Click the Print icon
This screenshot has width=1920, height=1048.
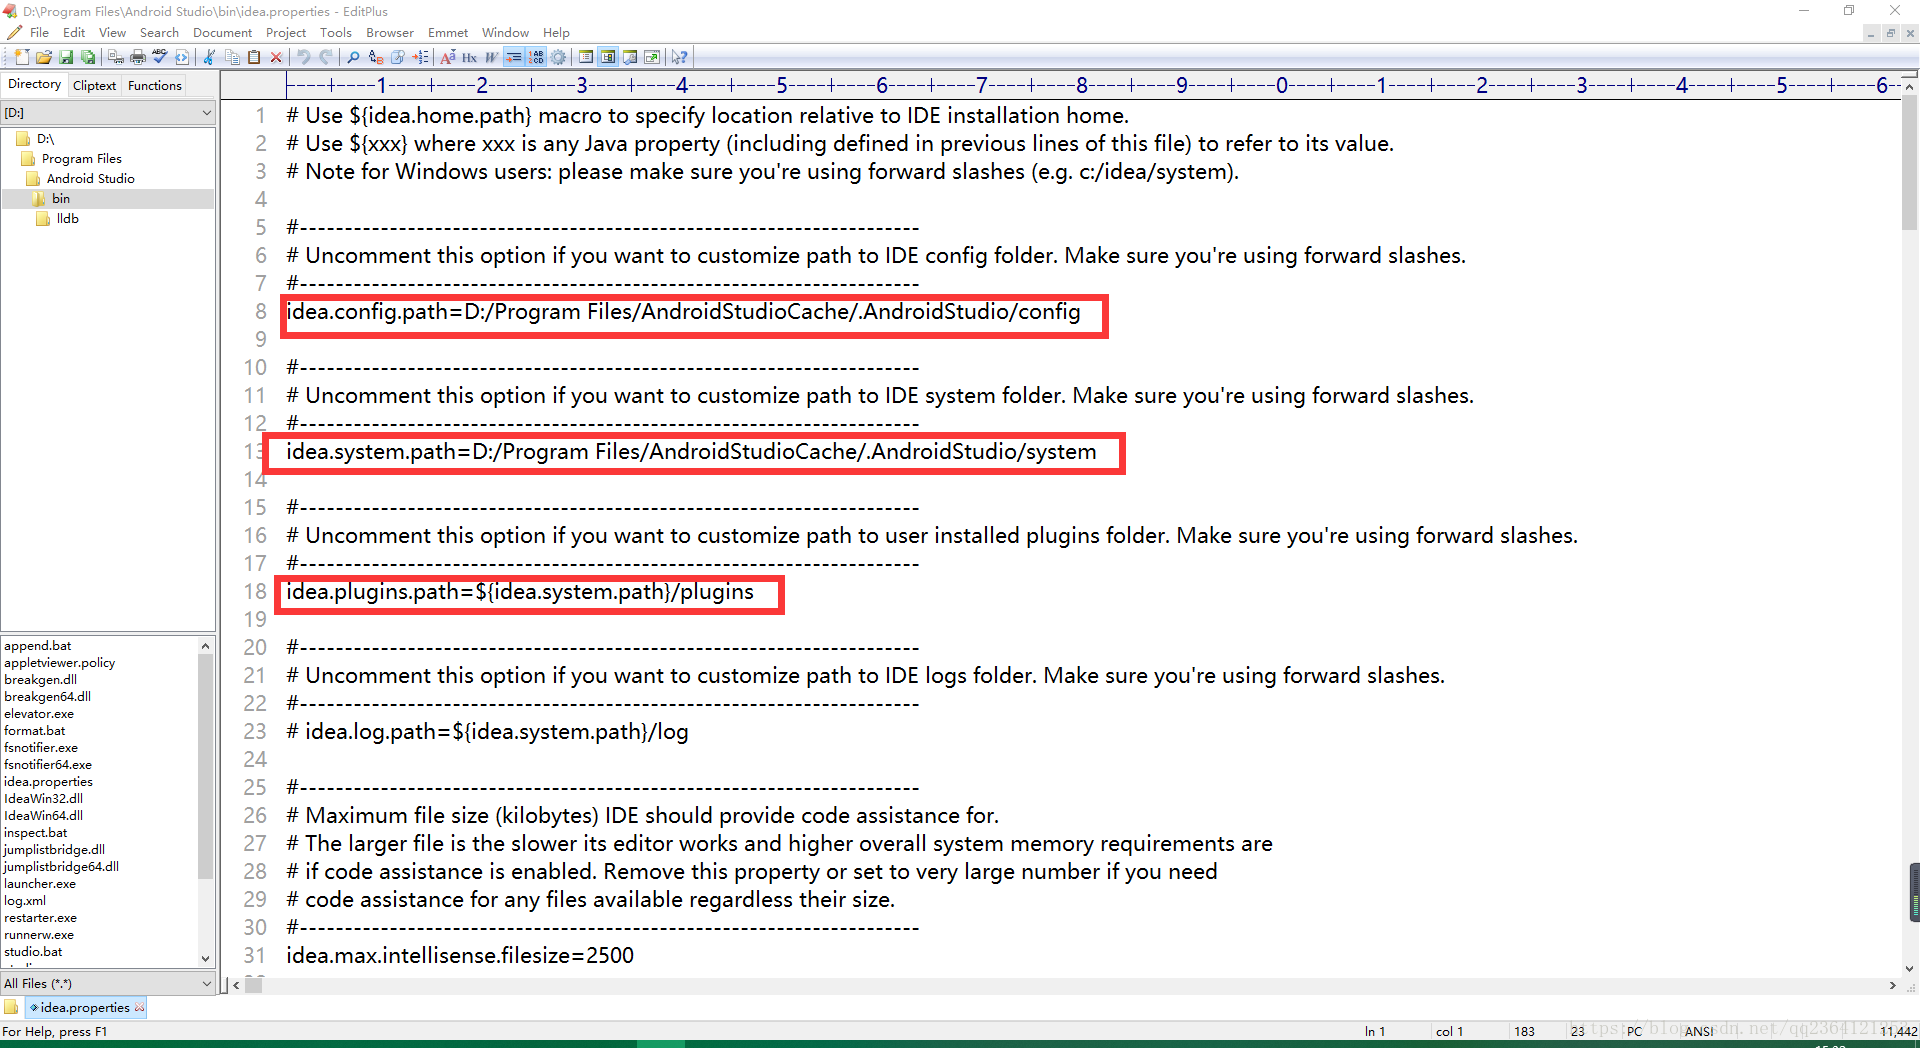138,57
